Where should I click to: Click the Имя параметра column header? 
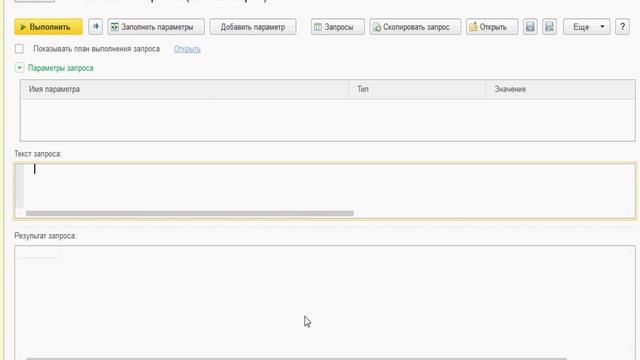[x=184, y=89]
